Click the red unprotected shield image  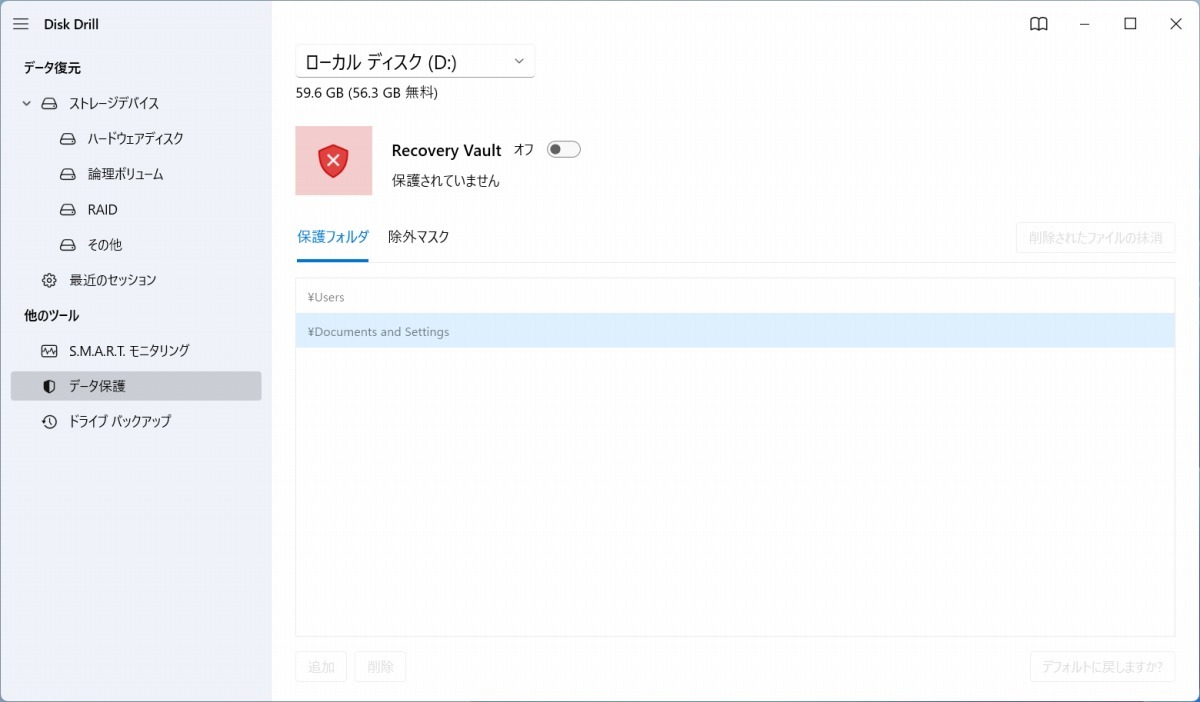[x=334, y=160]
